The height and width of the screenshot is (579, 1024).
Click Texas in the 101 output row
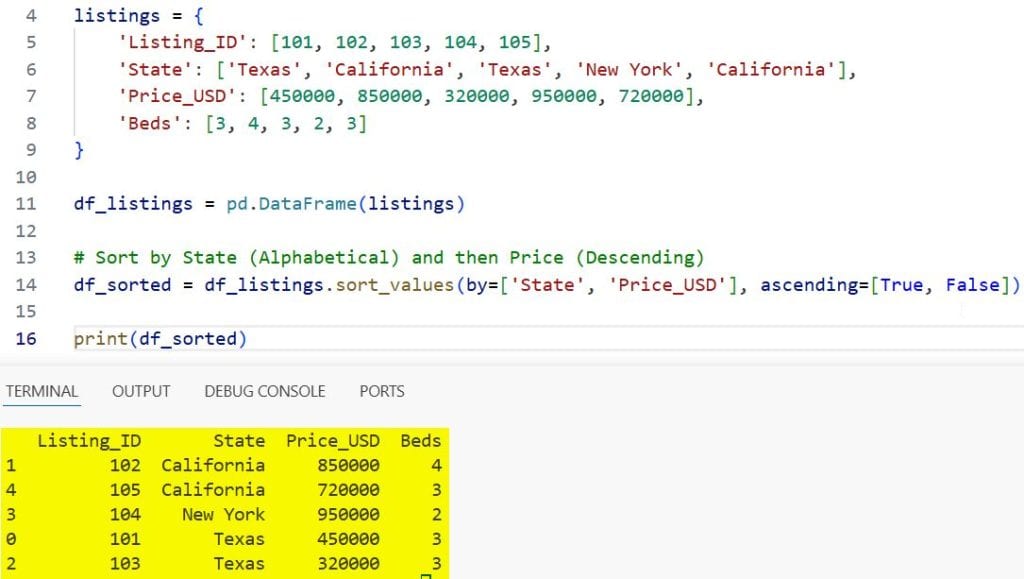(x=239, y=539)
